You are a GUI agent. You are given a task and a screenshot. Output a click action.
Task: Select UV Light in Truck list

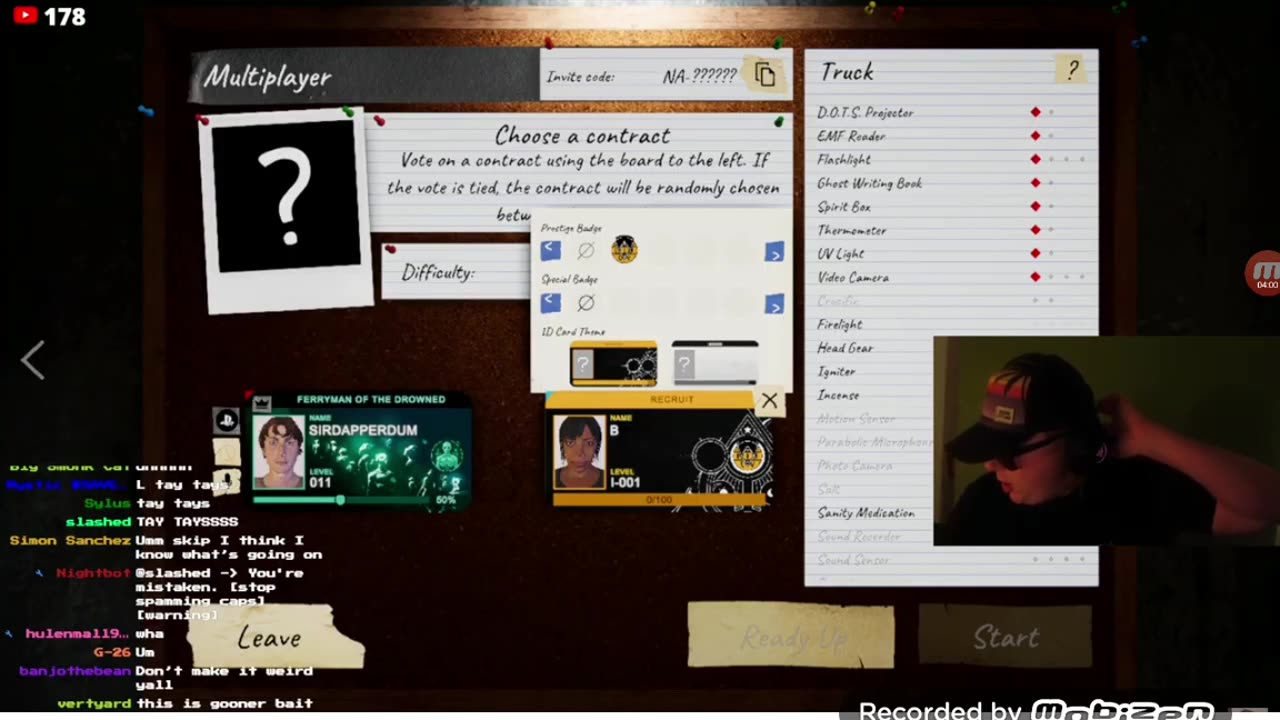click(x=840, y=254)
